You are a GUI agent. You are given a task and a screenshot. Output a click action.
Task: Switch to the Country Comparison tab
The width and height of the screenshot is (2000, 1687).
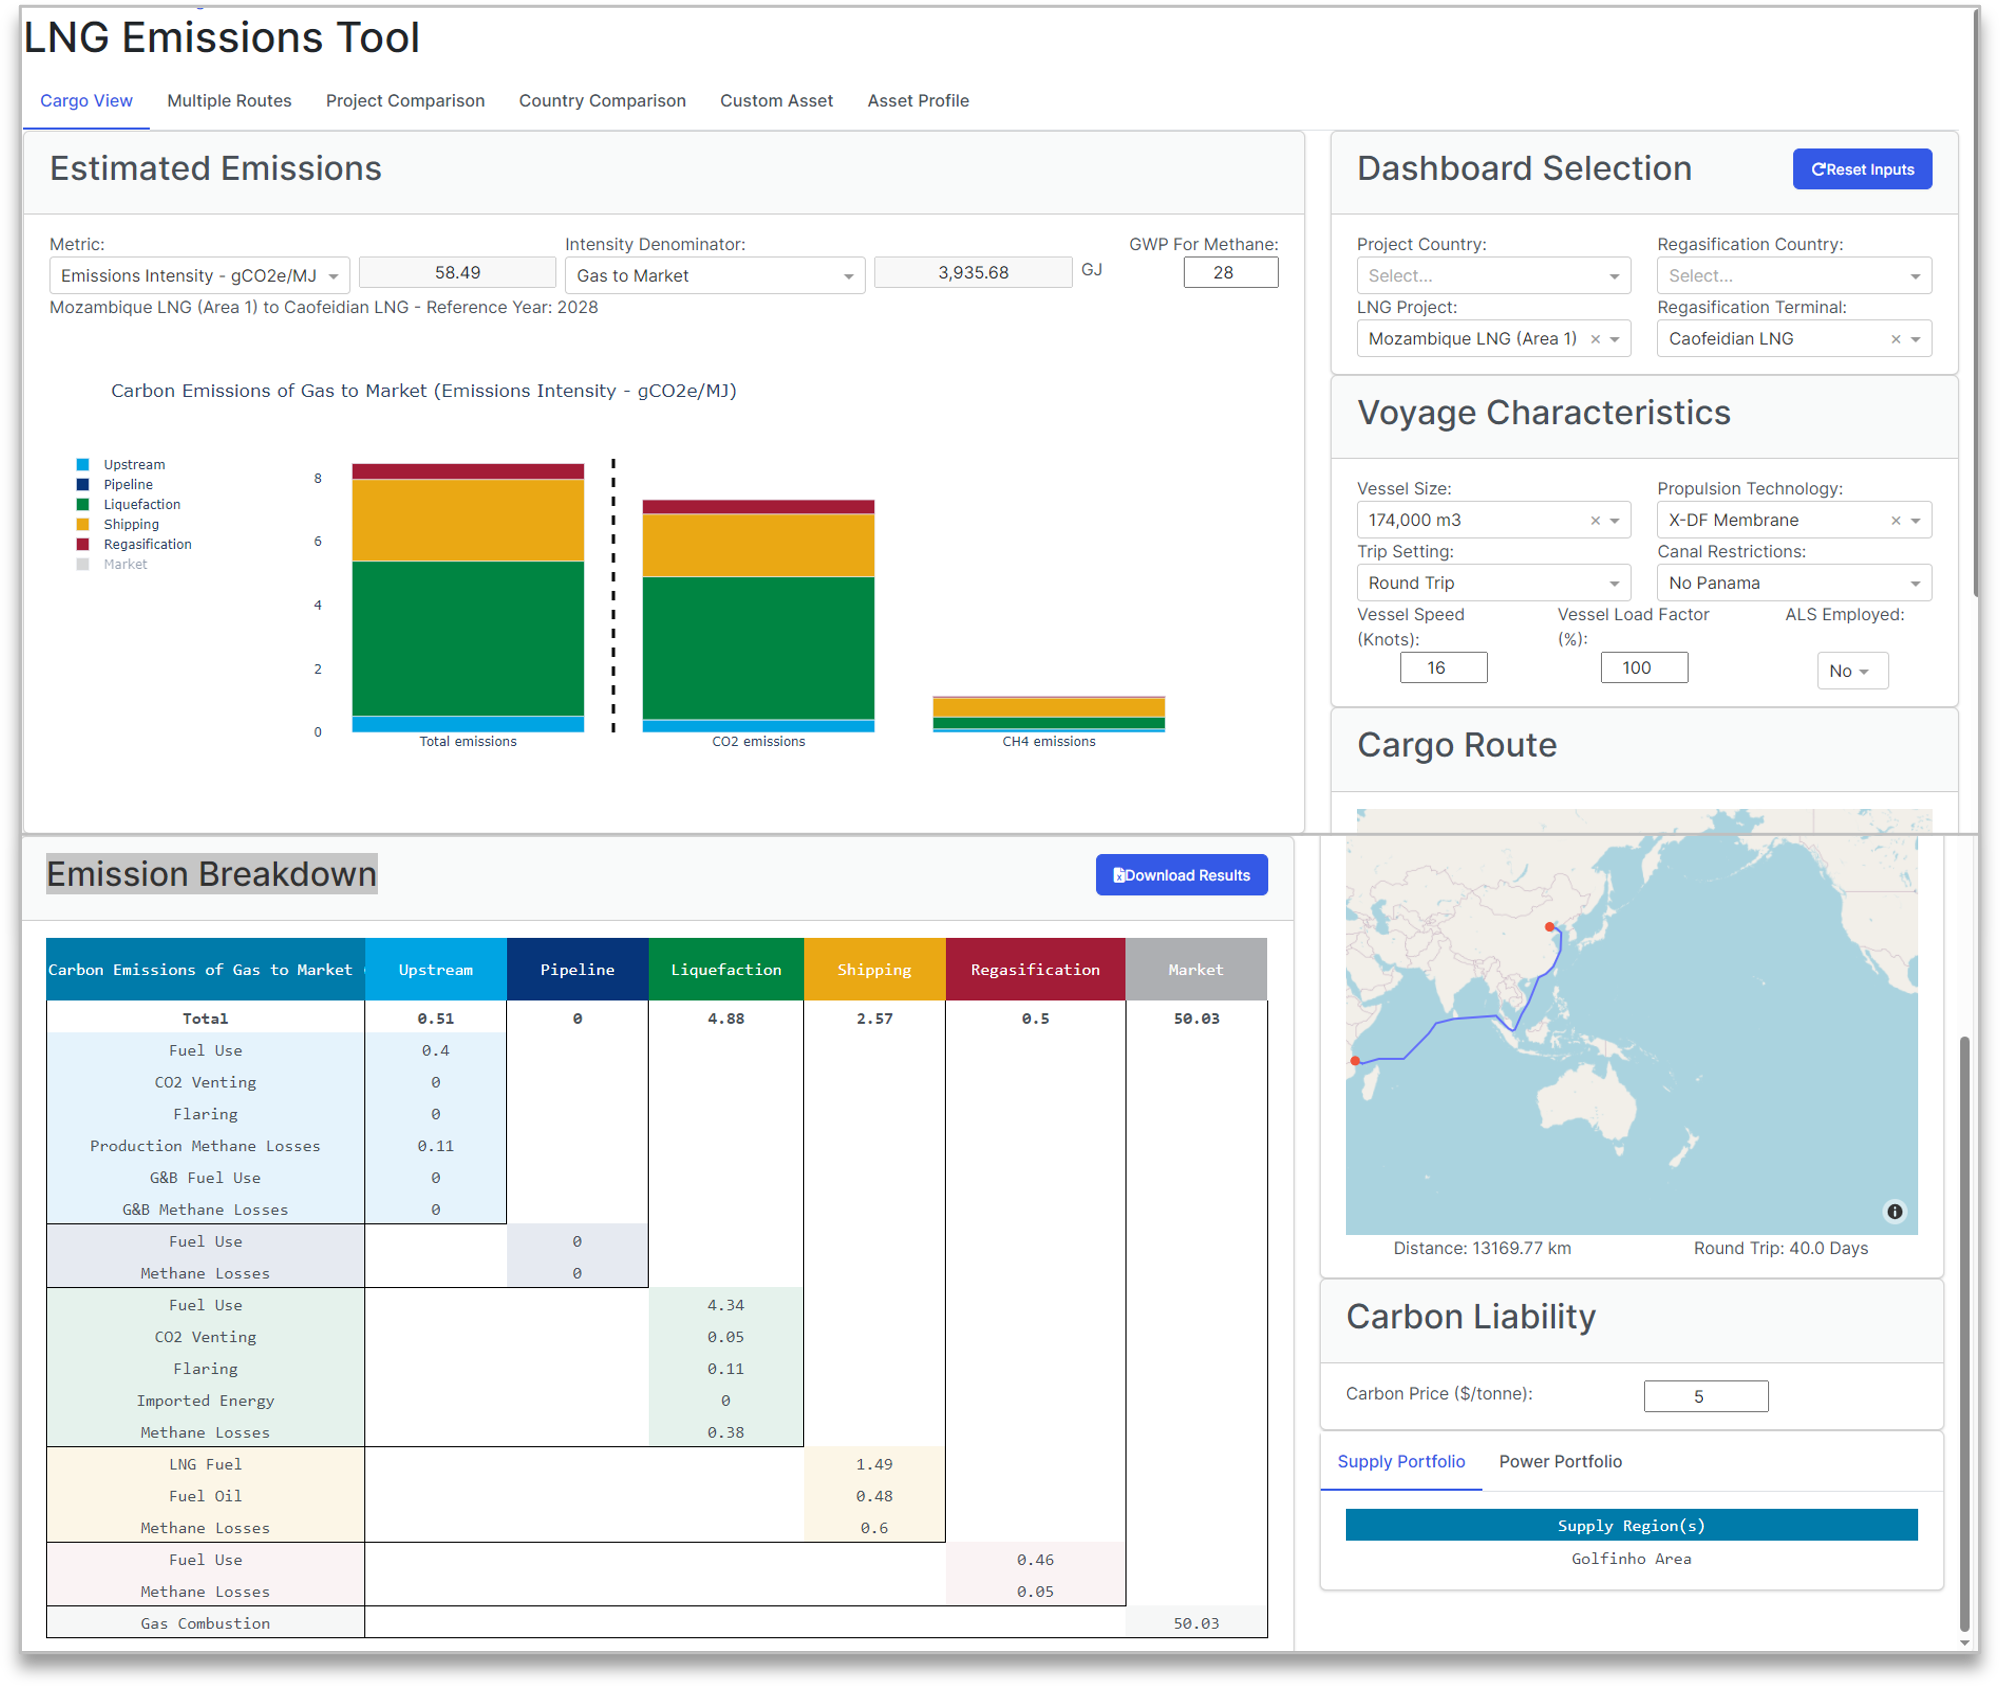click(x=602, y=100)
